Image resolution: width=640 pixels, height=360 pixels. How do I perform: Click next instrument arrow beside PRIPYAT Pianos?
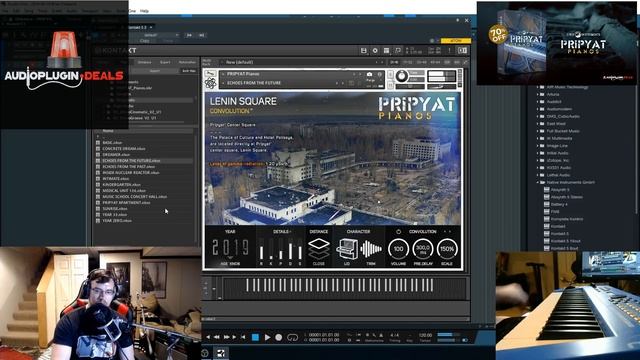pos(360,74)
